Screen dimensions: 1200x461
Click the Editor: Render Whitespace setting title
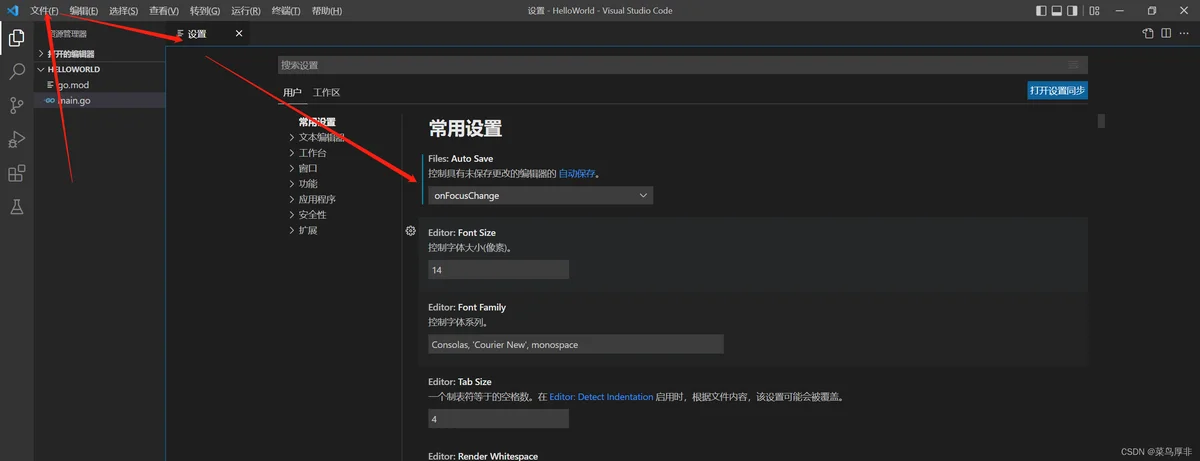click(483, 456)
